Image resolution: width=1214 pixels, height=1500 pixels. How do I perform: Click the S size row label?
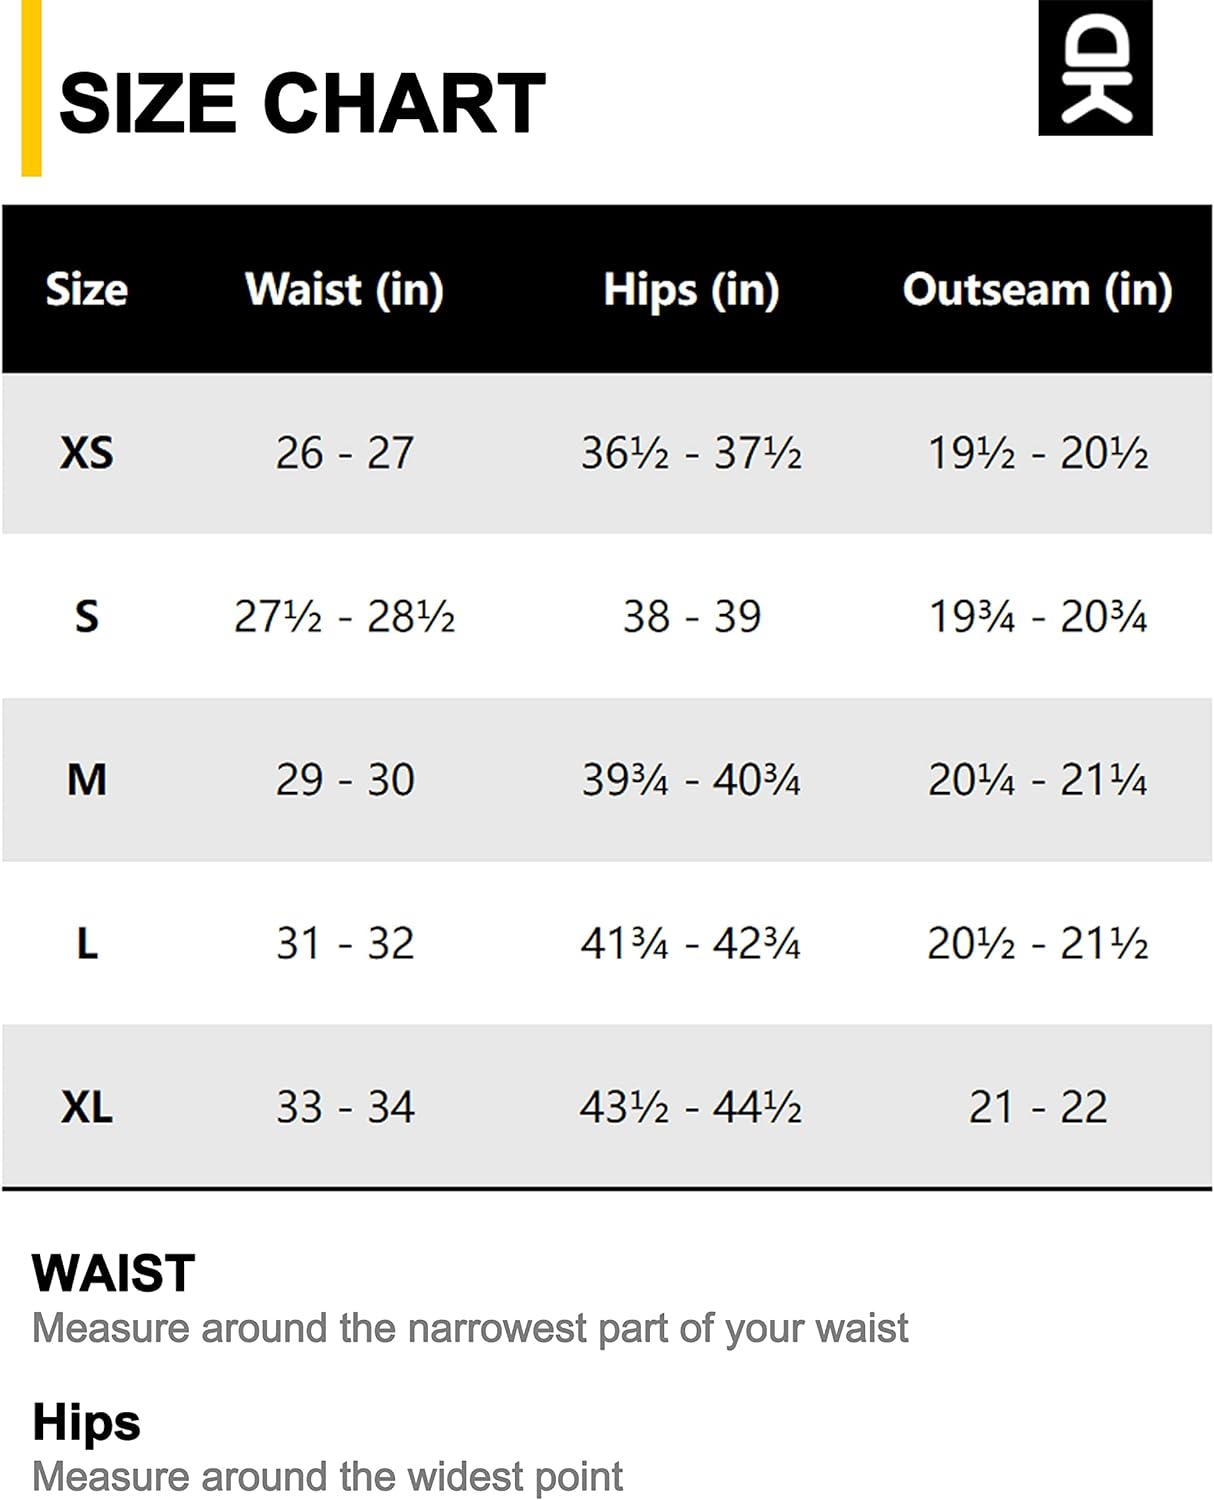click(87, 616)
